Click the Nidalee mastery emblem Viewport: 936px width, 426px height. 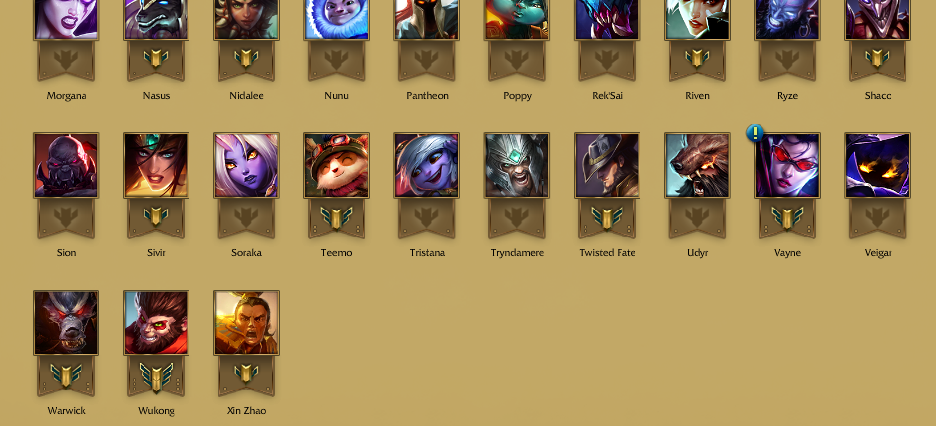[x=246, y=59]
